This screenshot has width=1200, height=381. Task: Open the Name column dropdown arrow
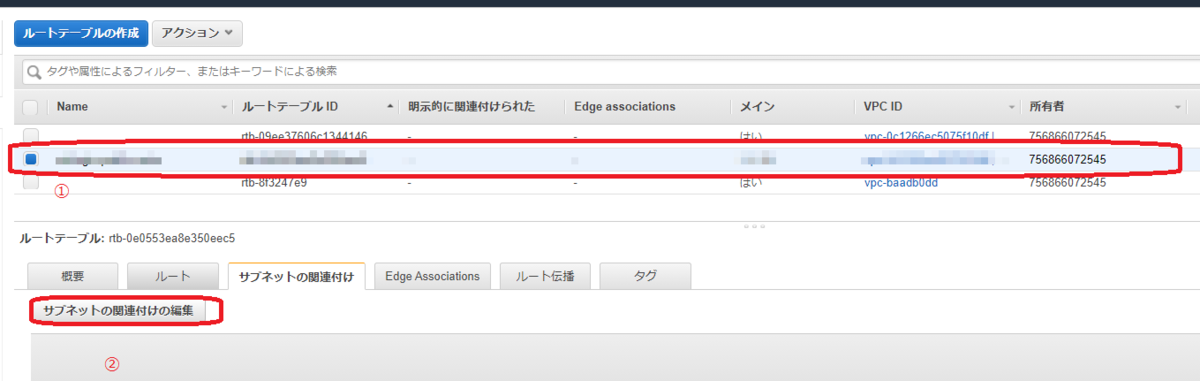(x=224, y=107)
